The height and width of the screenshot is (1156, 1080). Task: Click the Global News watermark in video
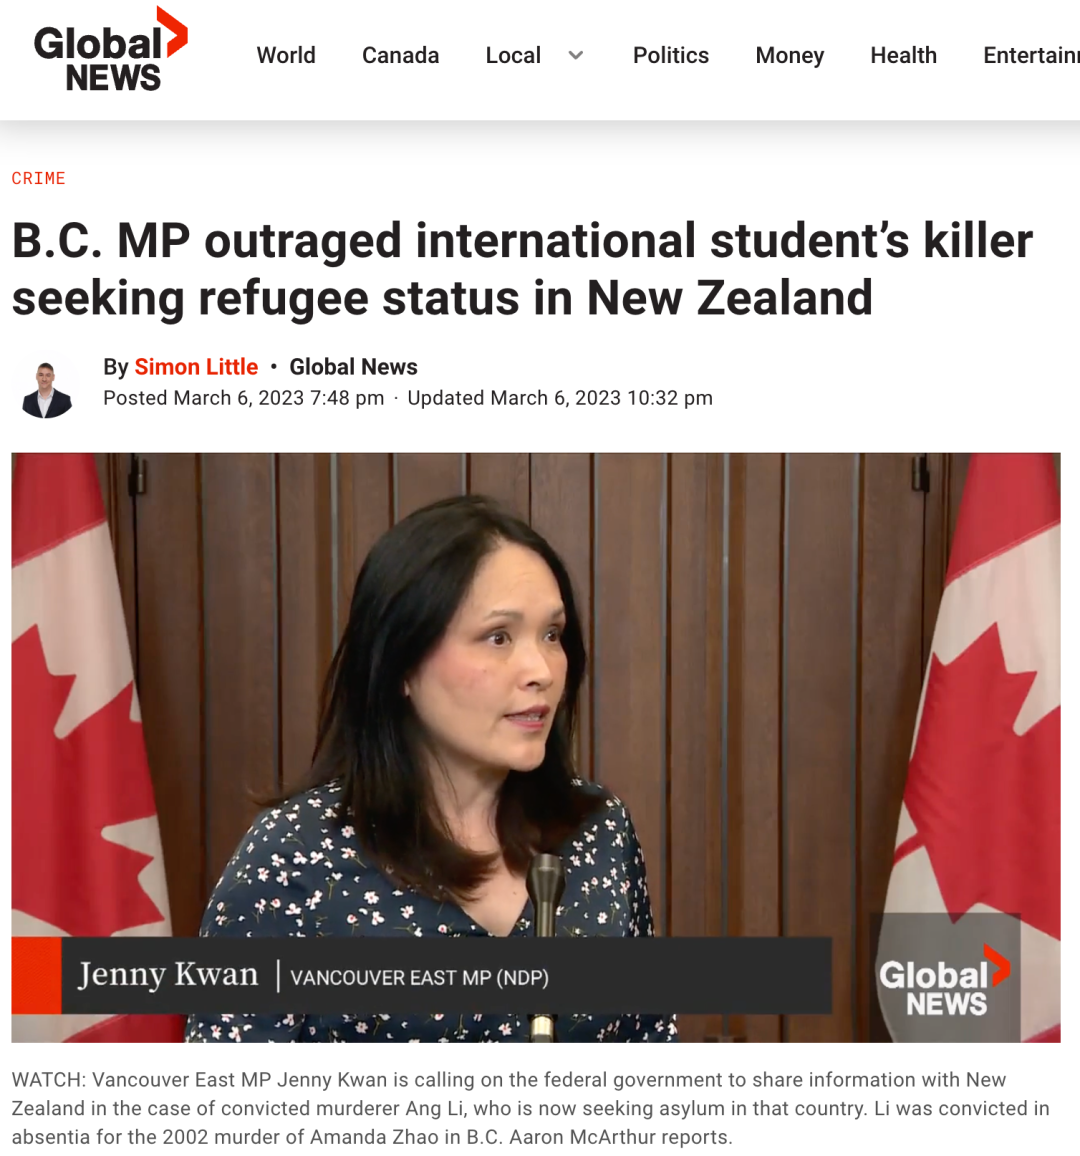coord(944,979)
